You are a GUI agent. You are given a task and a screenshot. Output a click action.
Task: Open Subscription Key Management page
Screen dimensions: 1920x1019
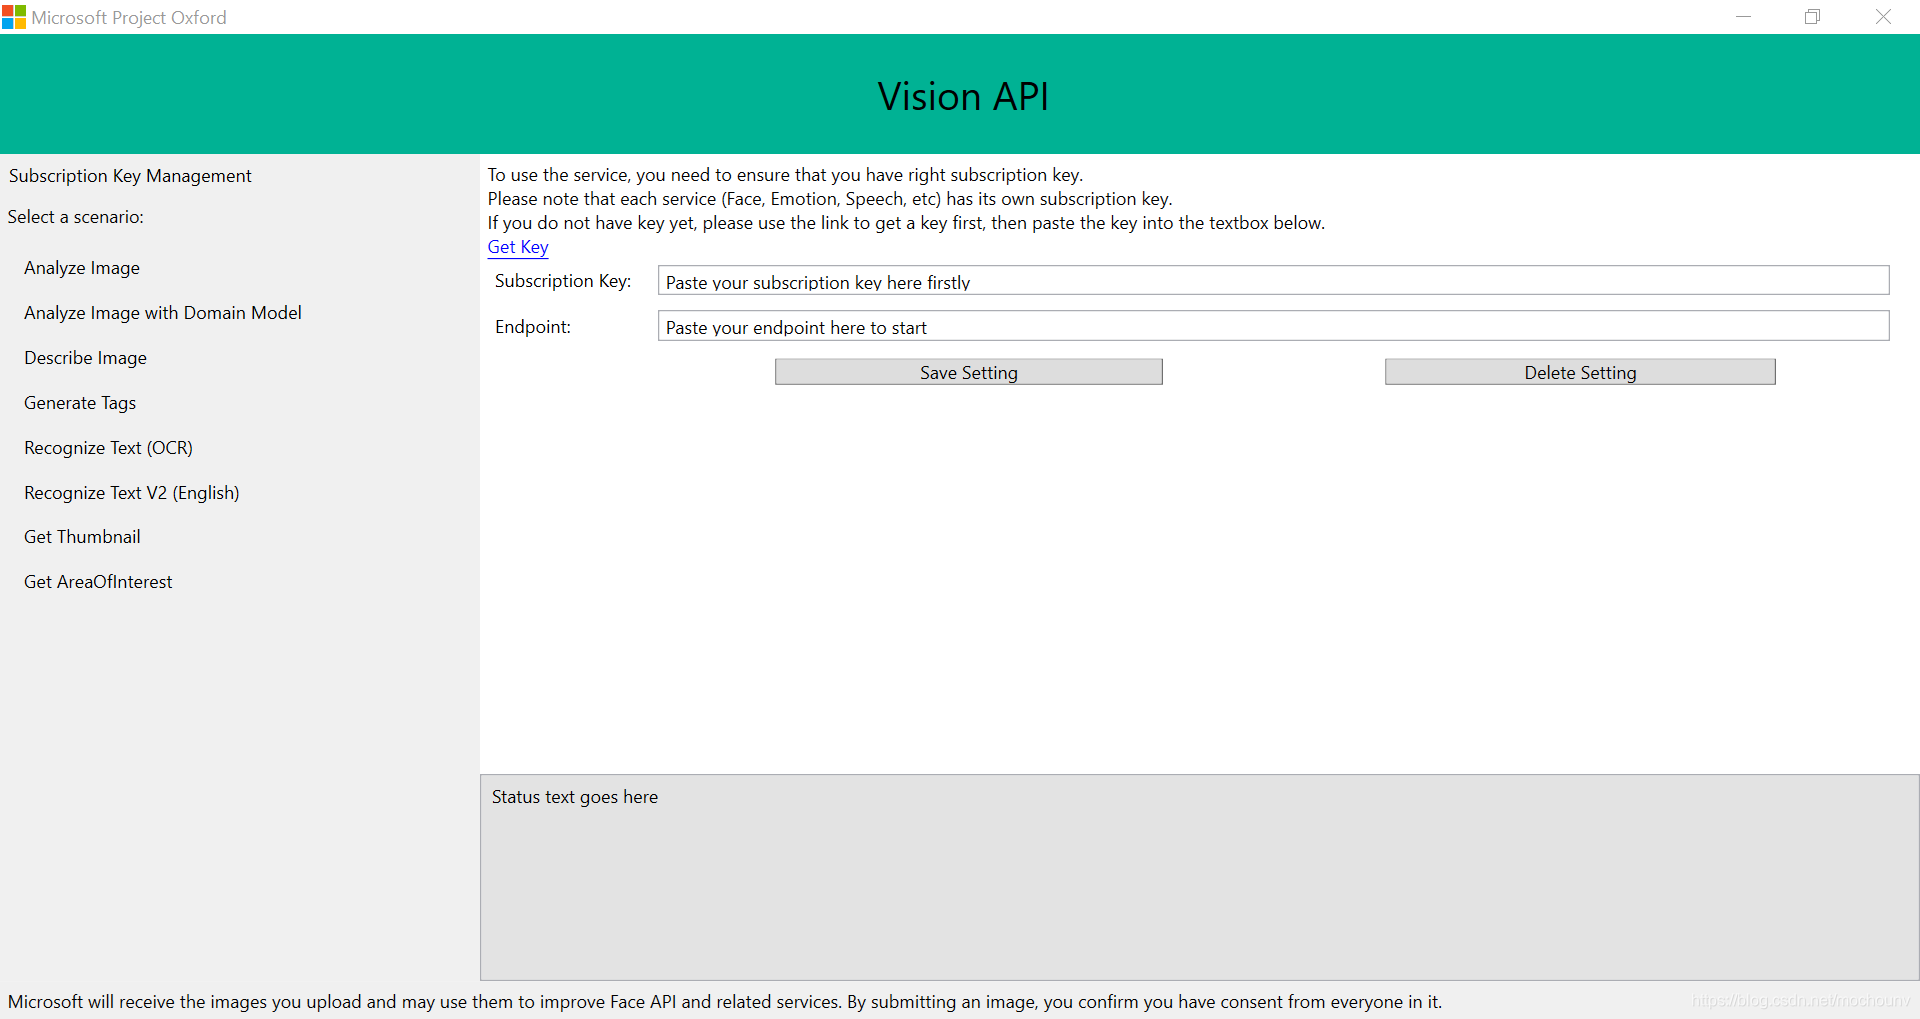coord(130,176)
